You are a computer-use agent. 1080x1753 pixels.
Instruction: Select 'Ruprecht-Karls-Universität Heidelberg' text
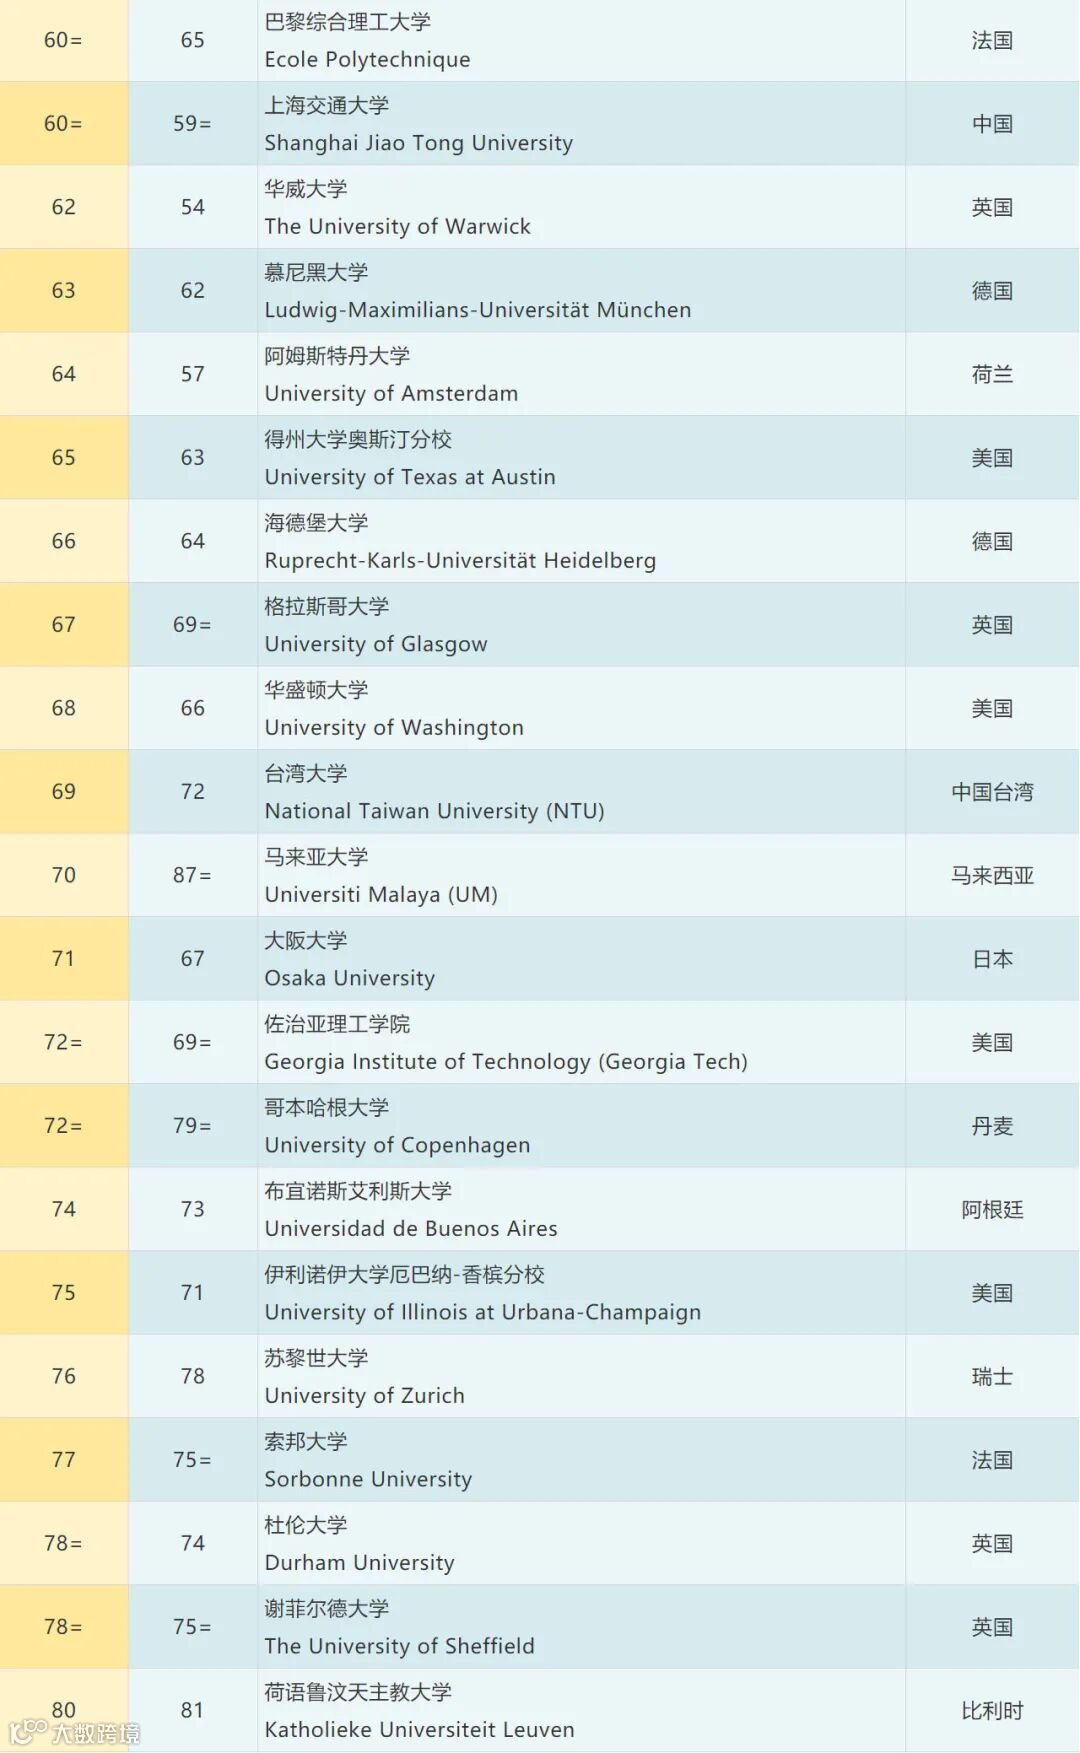click(460, 561)
